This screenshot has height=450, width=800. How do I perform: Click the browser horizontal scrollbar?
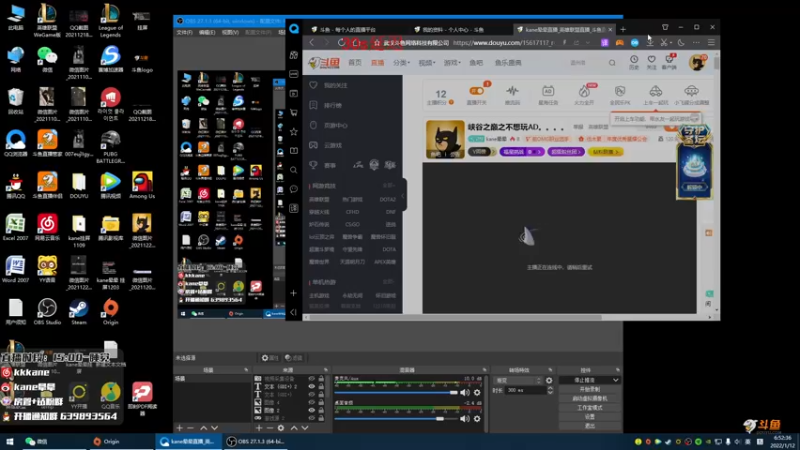456,317
